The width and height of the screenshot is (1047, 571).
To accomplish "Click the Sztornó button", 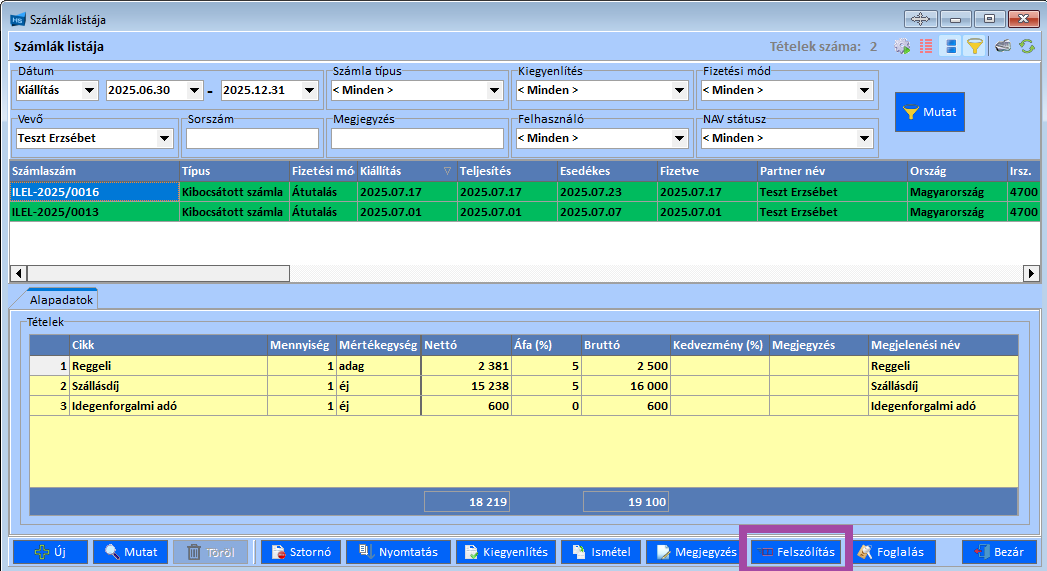I will pyautogui.click(x=301, y=552).
